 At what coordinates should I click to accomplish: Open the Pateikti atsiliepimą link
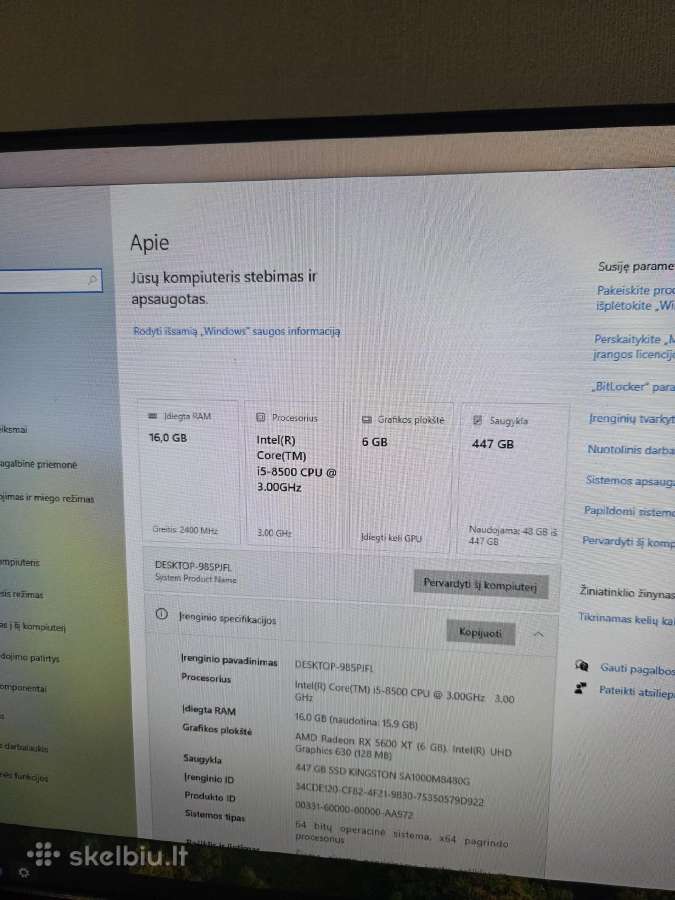637,691
